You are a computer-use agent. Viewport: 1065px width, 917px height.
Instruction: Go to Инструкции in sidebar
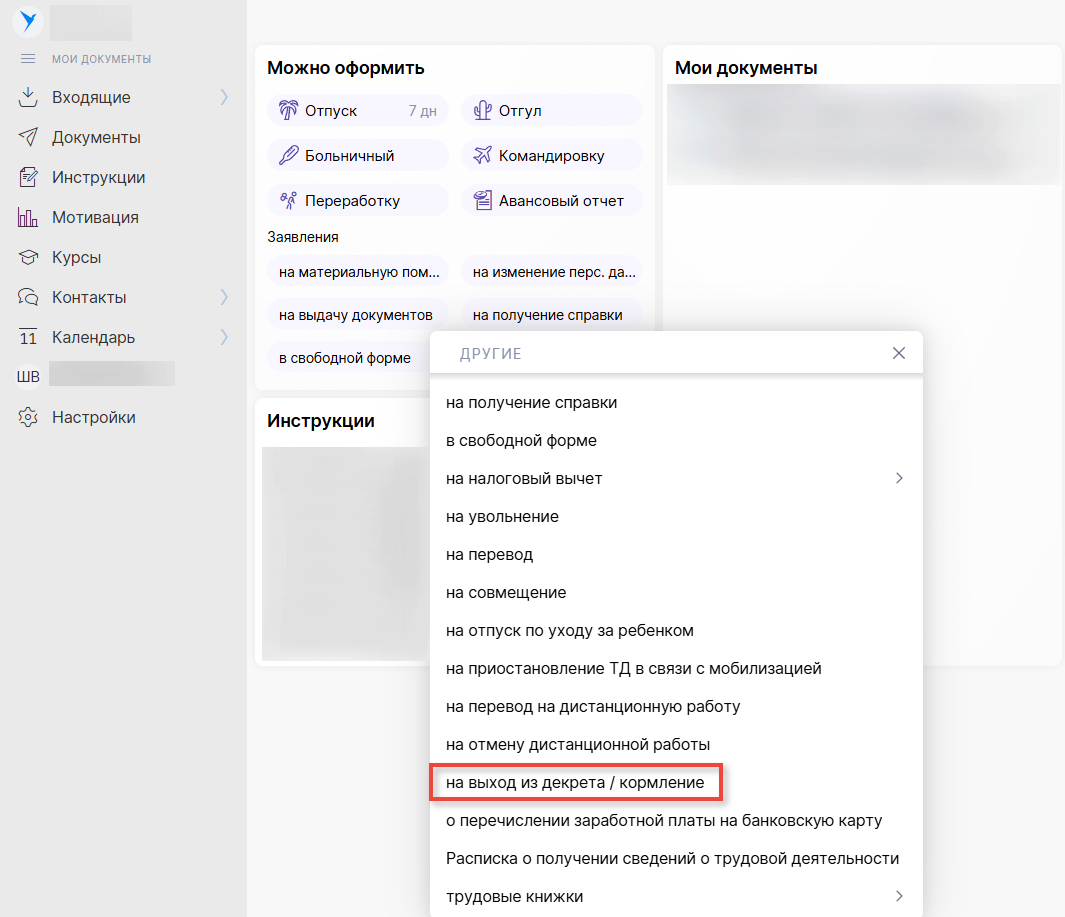pyautogui.click(x=98, y=177)
